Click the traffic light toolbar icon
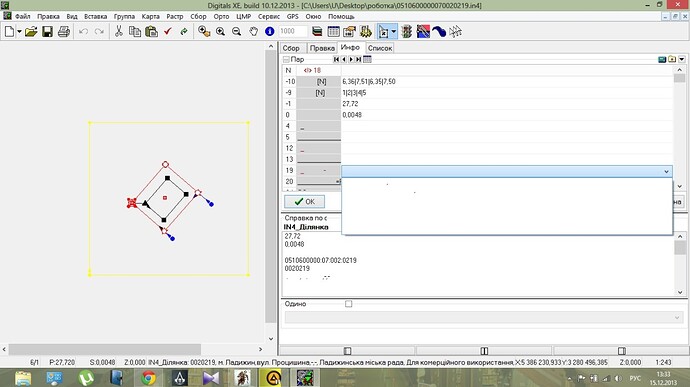The width and height of the screenshot is (690, 387). coord(407,32)
